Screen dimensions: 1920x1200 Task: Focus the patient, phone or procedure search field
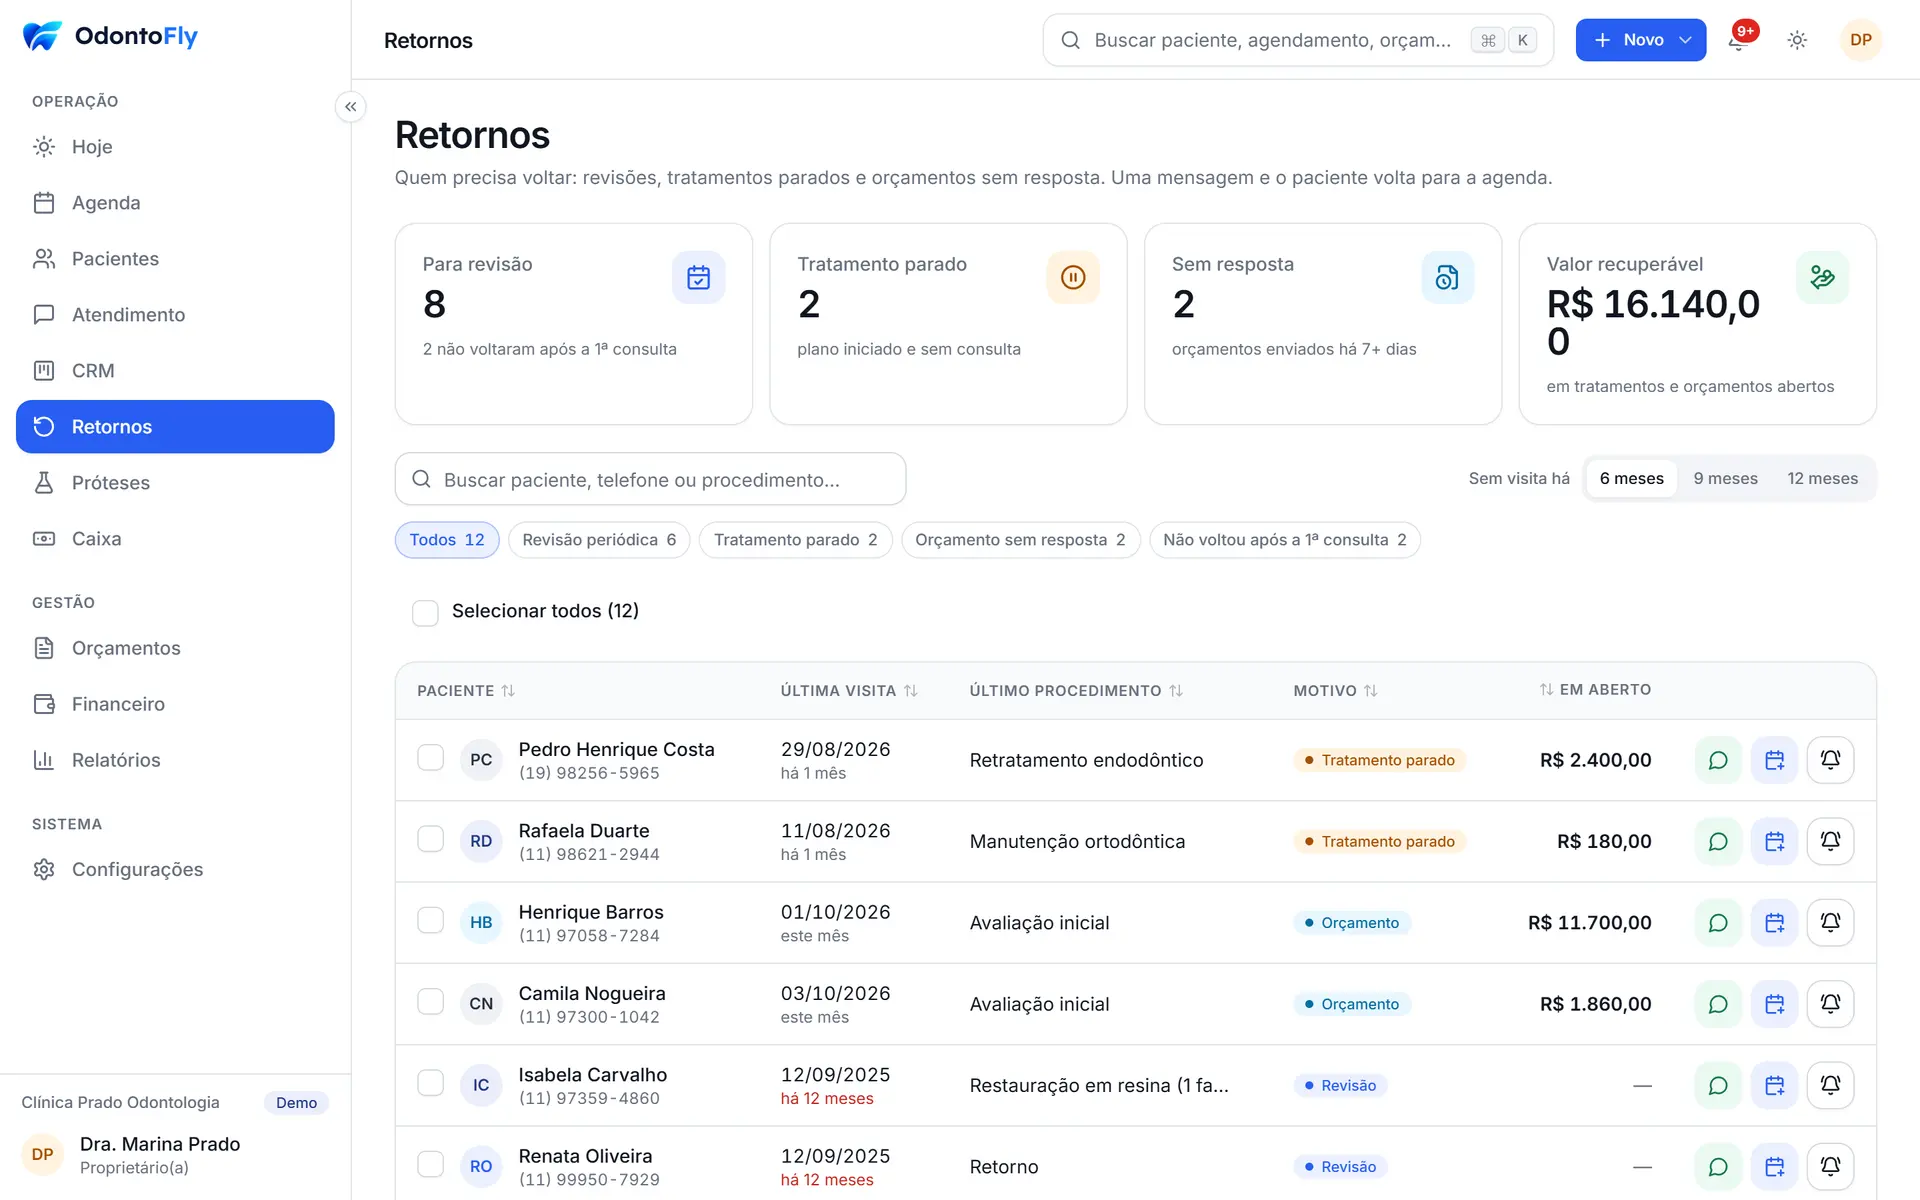pos(650,479)
